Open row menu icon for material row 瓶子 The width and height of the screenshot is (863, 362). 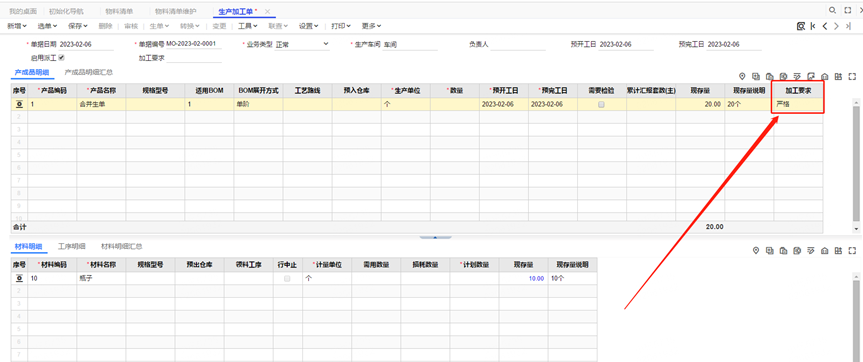19,279
